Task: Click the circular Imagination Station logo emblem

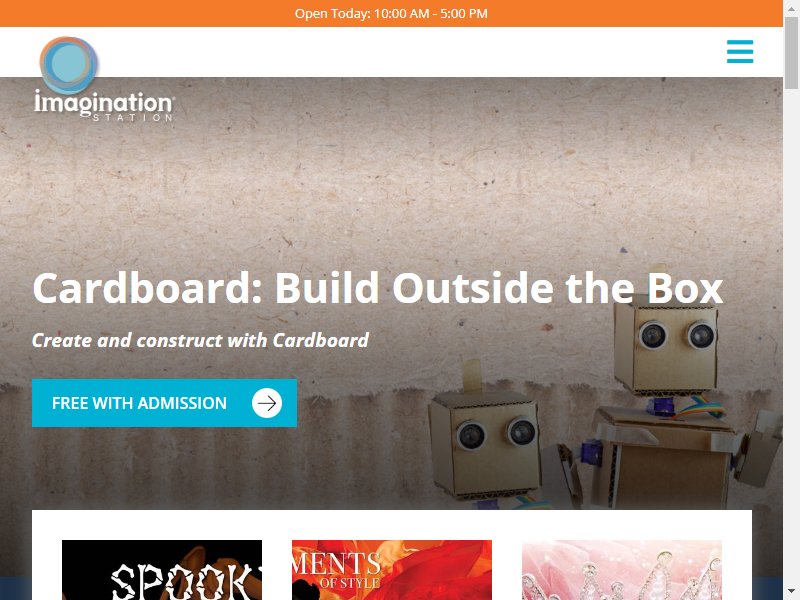Action: coord(68,65)
